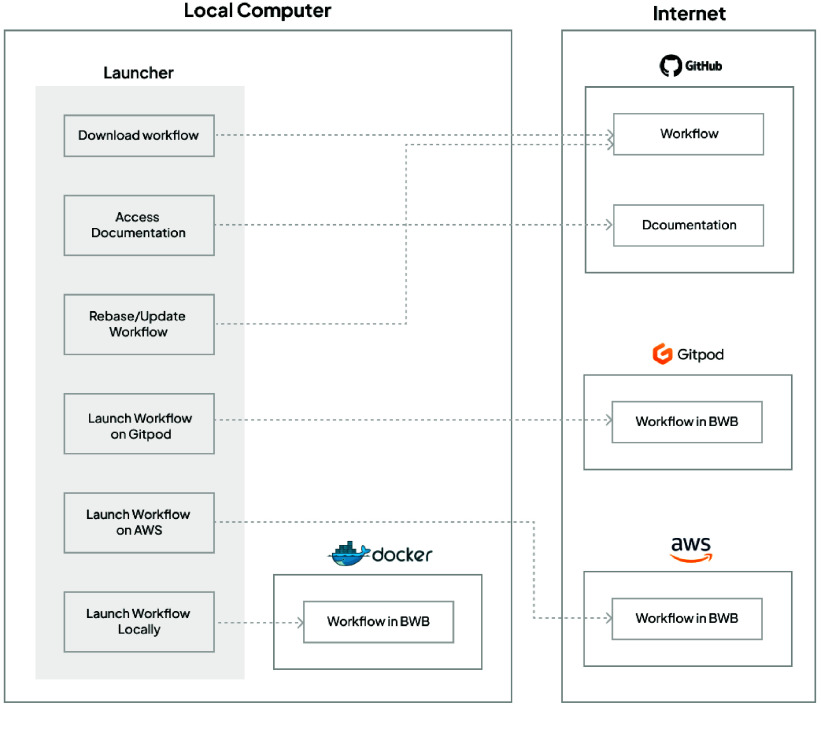
Task: Click the Gitpod orange logo icon
Action: tap(660, 354)
